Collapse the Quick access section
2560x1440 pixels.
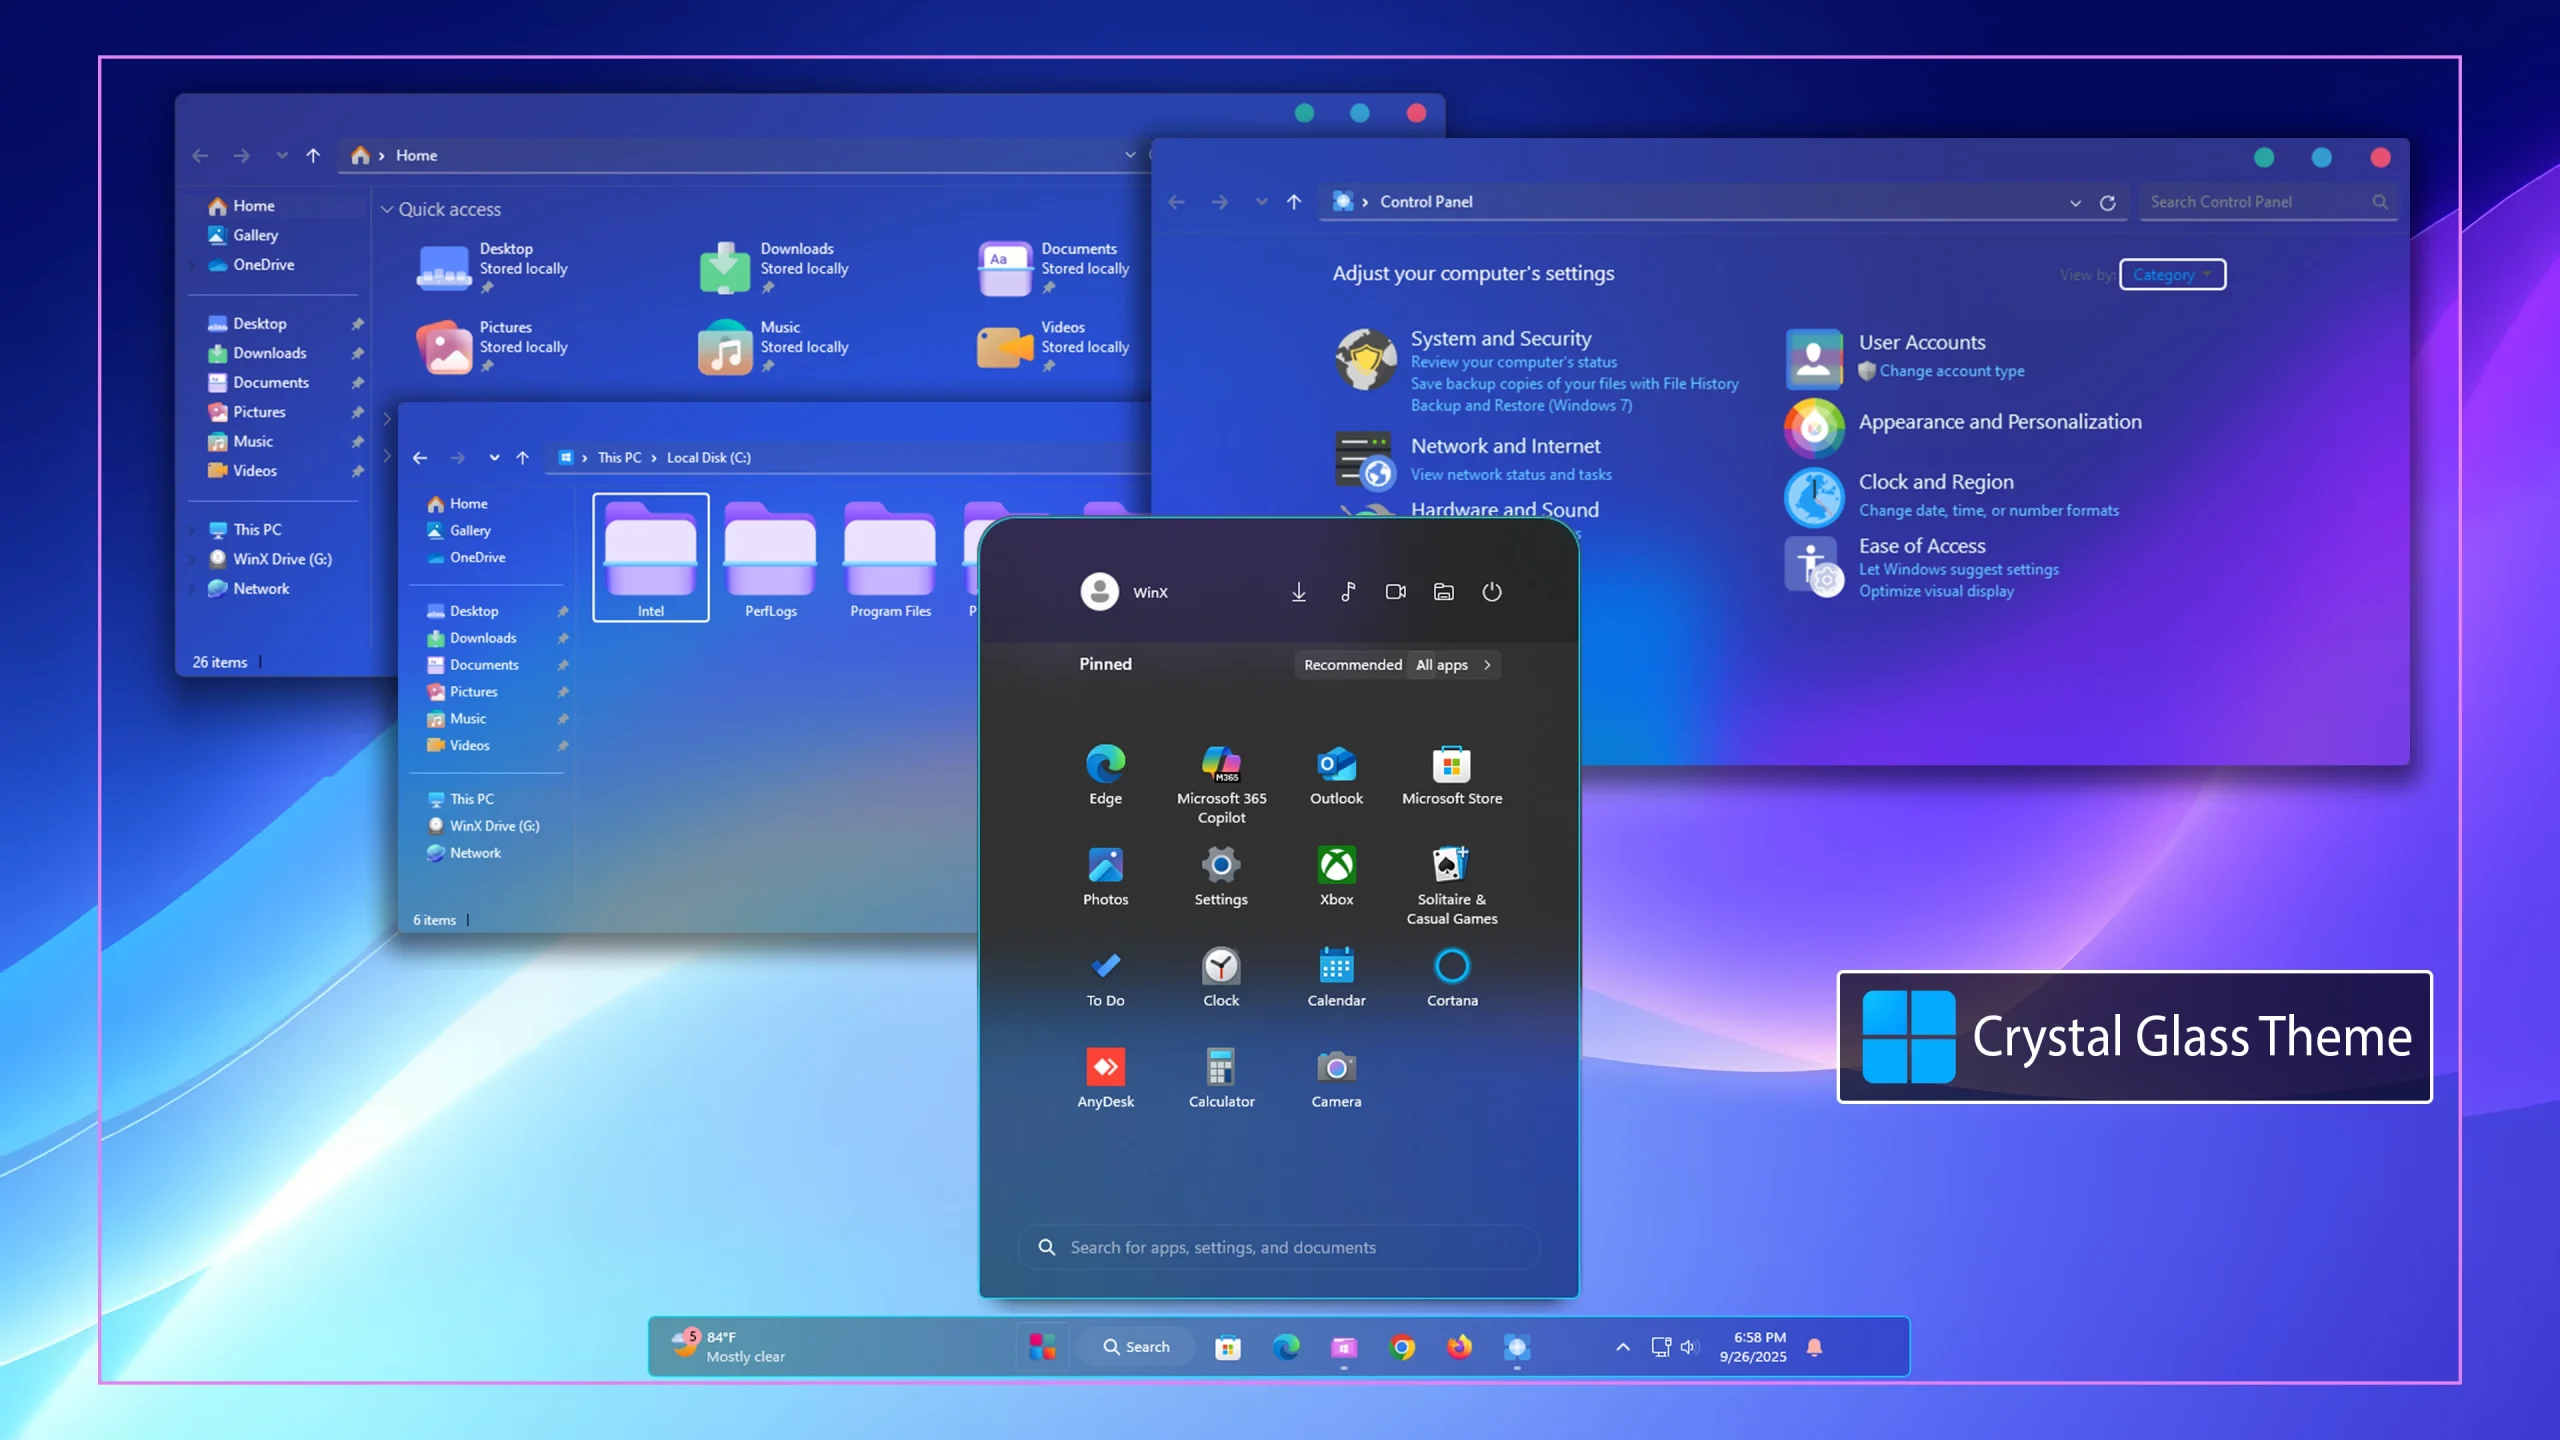click(387, 210)
